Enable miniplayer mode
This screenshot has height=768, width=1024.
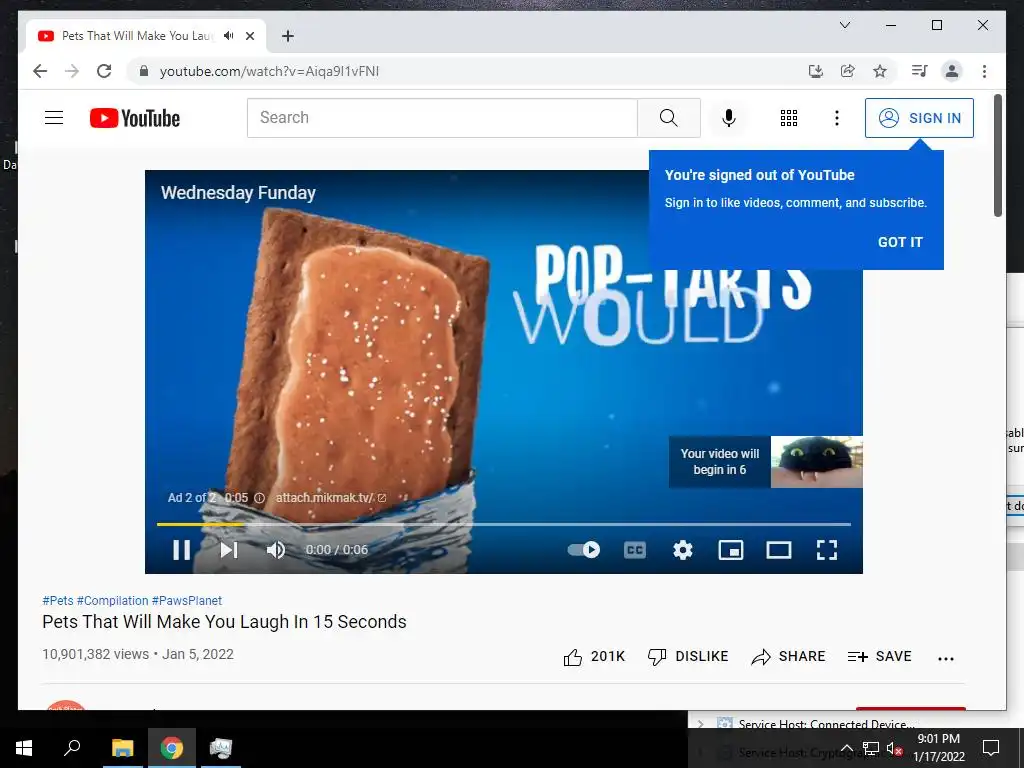tap(731, 550)
